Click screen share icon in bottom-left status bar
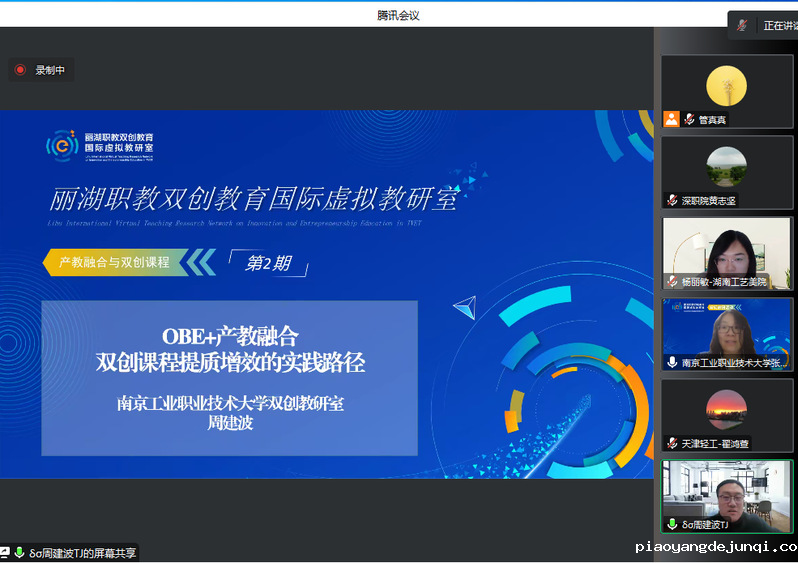 click(x=5, y=552)
